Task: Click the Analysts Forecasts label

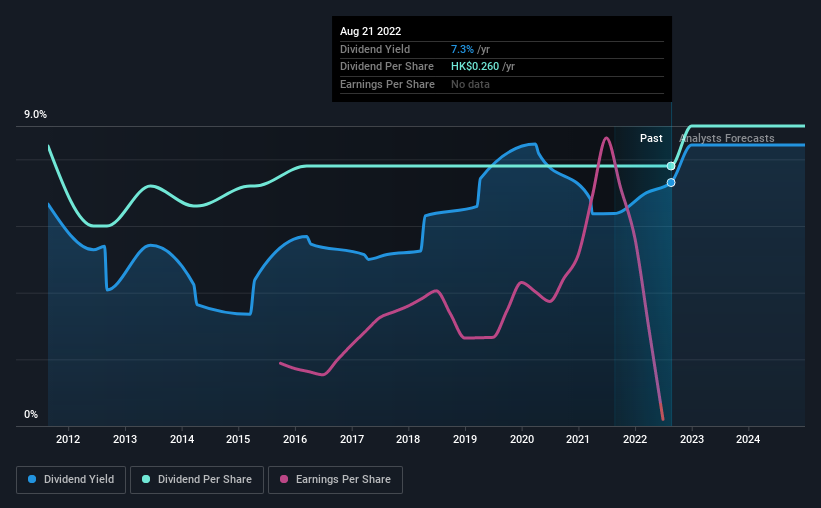Action: point(727,138)
